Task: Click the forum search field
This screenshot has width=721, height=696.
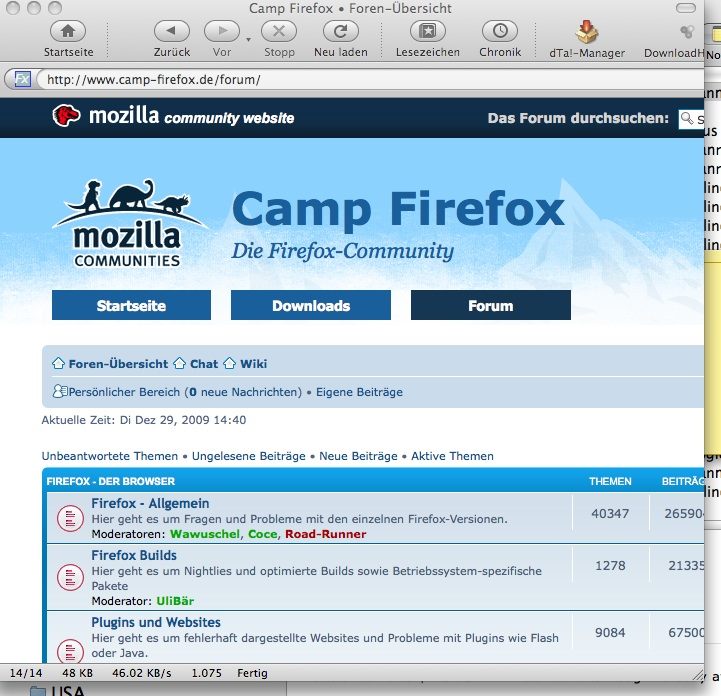Action: point(692,119)
